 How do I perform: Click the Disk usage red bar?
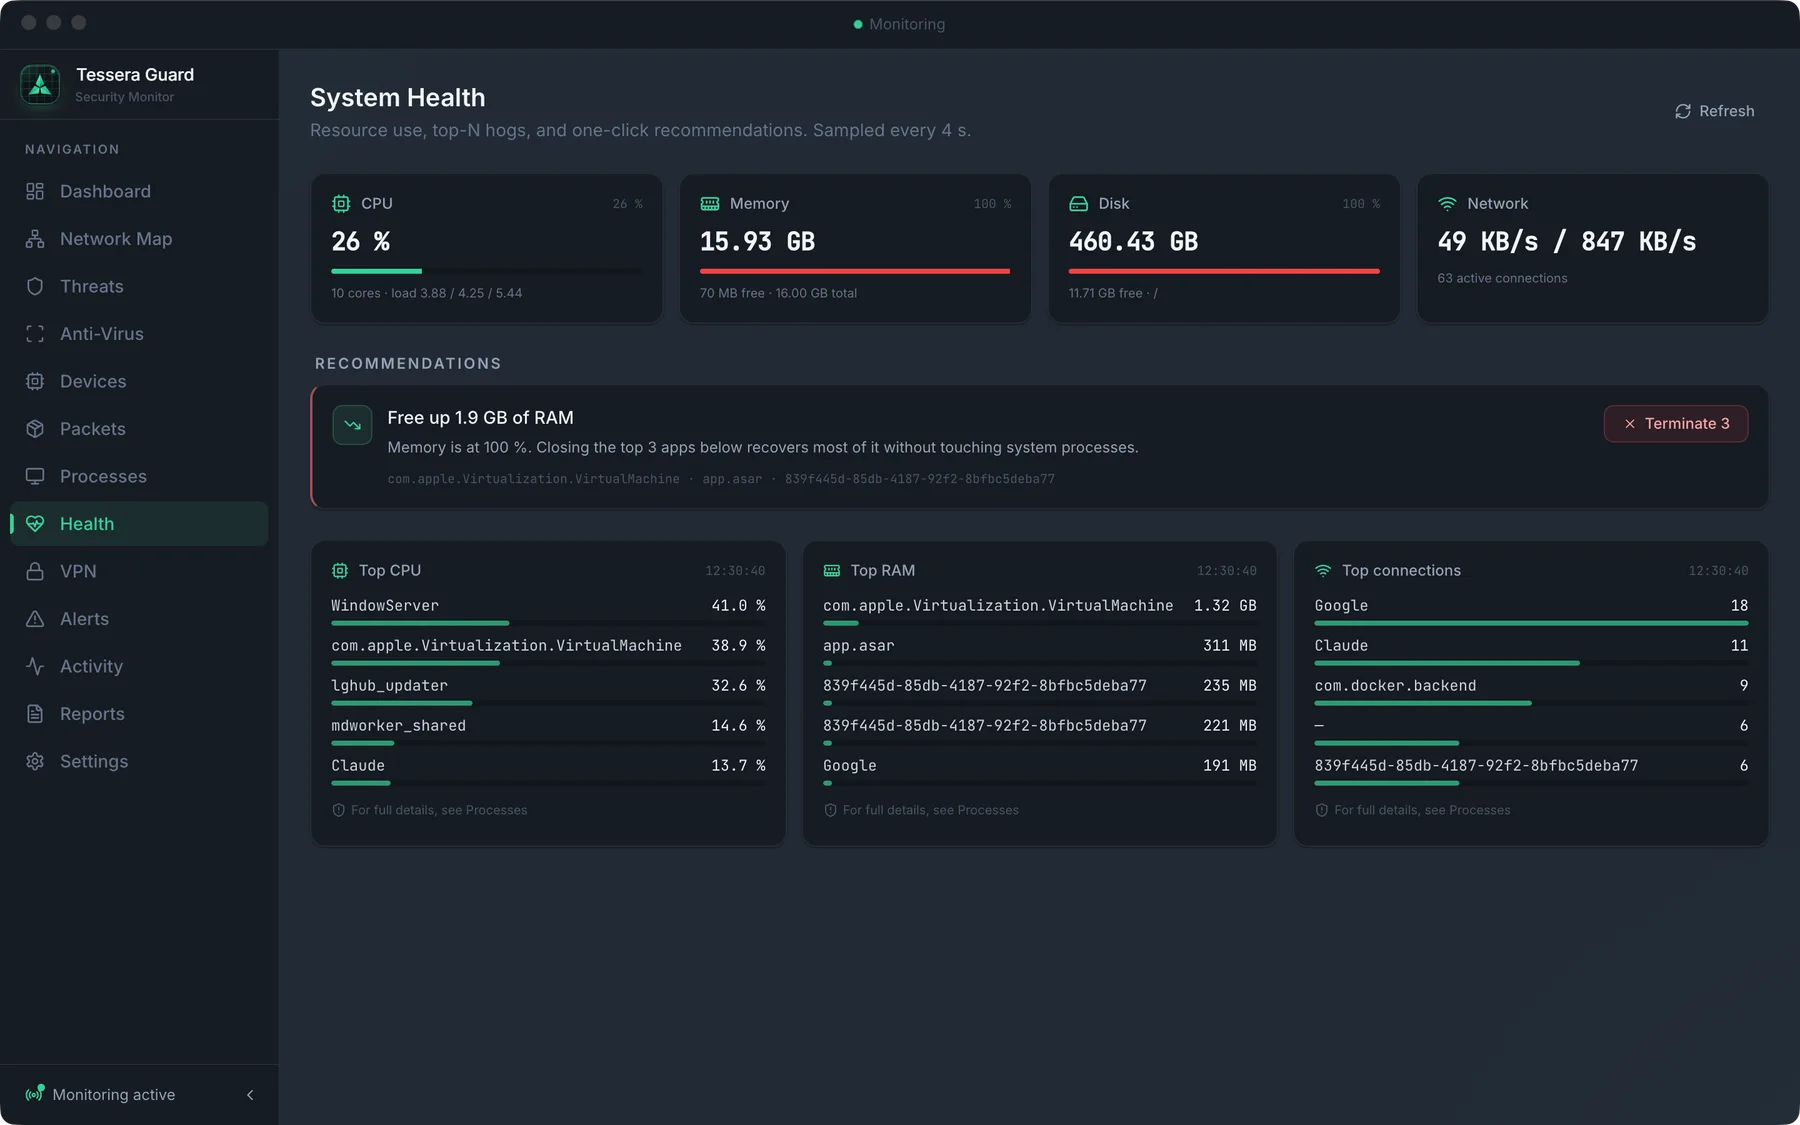pyautogui.click(x=1224, y=271)
